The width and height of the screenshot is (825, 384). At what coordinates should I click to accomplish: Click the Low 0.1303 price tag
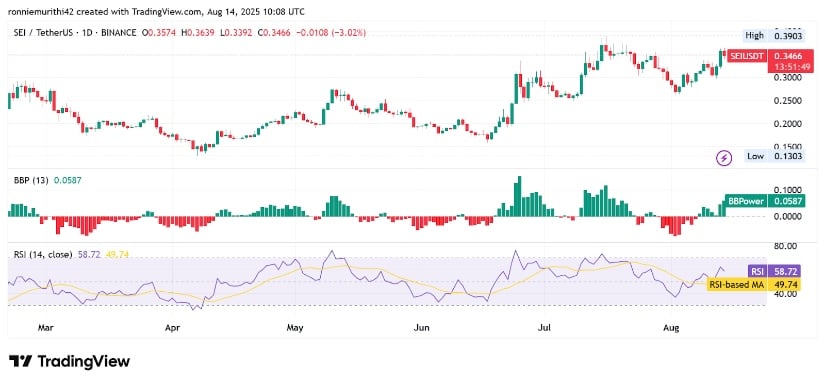[775, 156]
